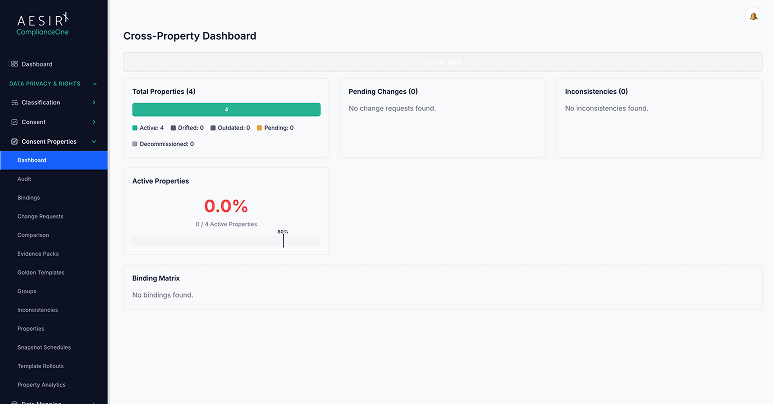Expand the Consent submenu chevron
Screen dimensions: 774x404
coord(94,122)
